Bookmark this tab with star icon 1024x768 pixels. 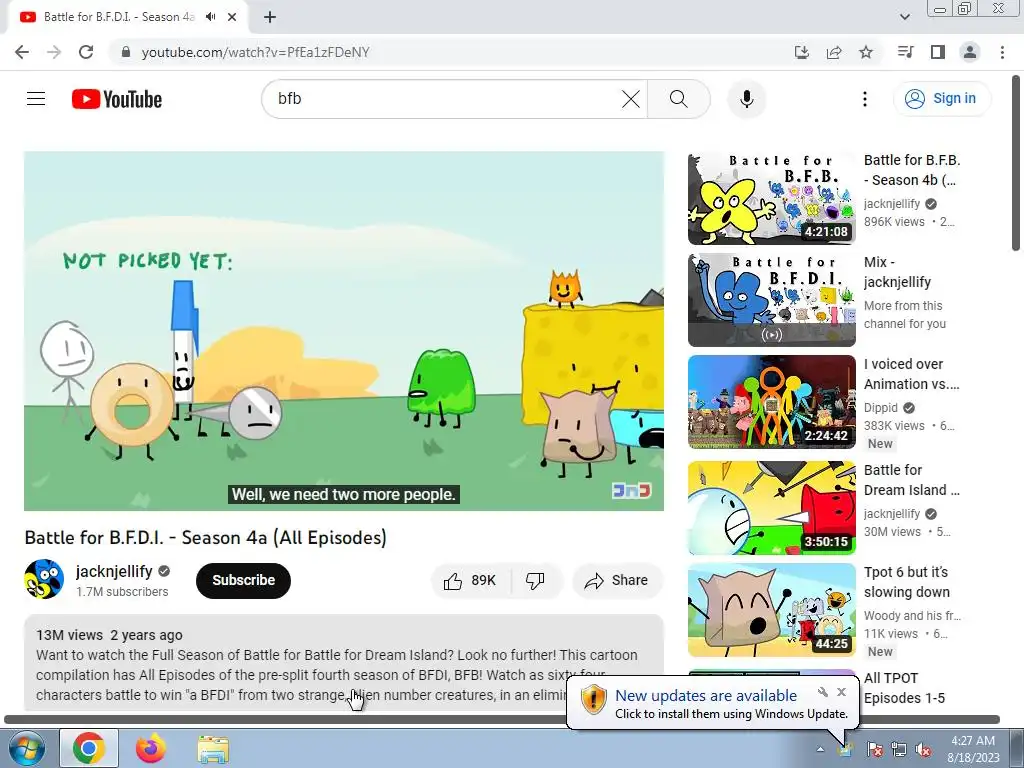coord(866,52)
